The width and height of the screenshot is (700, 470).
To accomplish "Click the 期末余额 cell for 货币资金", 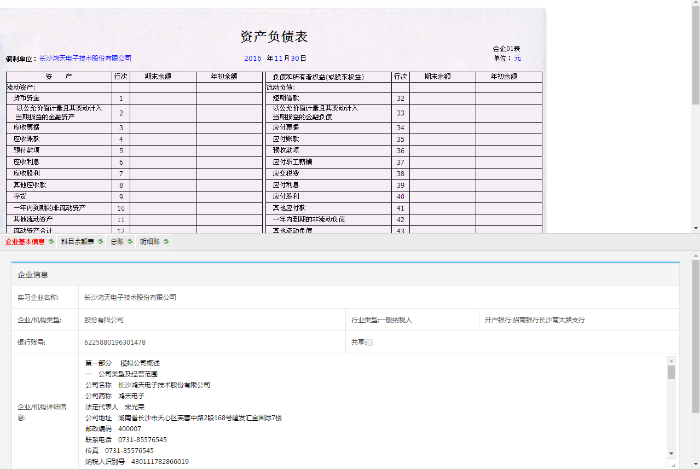I will 163,98.
